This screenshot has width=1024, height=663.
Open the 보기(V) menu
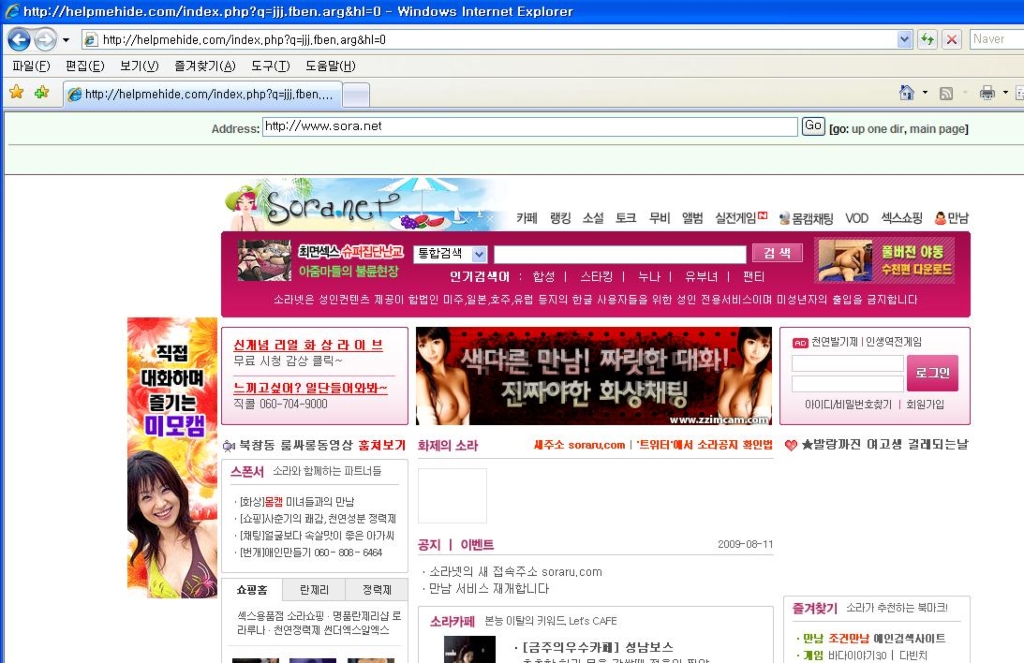(x=139, y=66)
